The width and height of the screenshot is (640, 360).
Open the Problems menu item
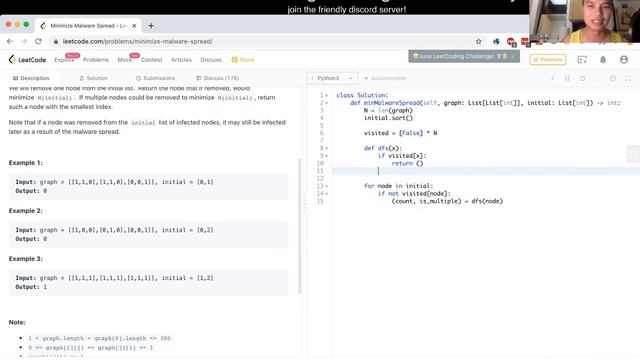pos(96,60)
